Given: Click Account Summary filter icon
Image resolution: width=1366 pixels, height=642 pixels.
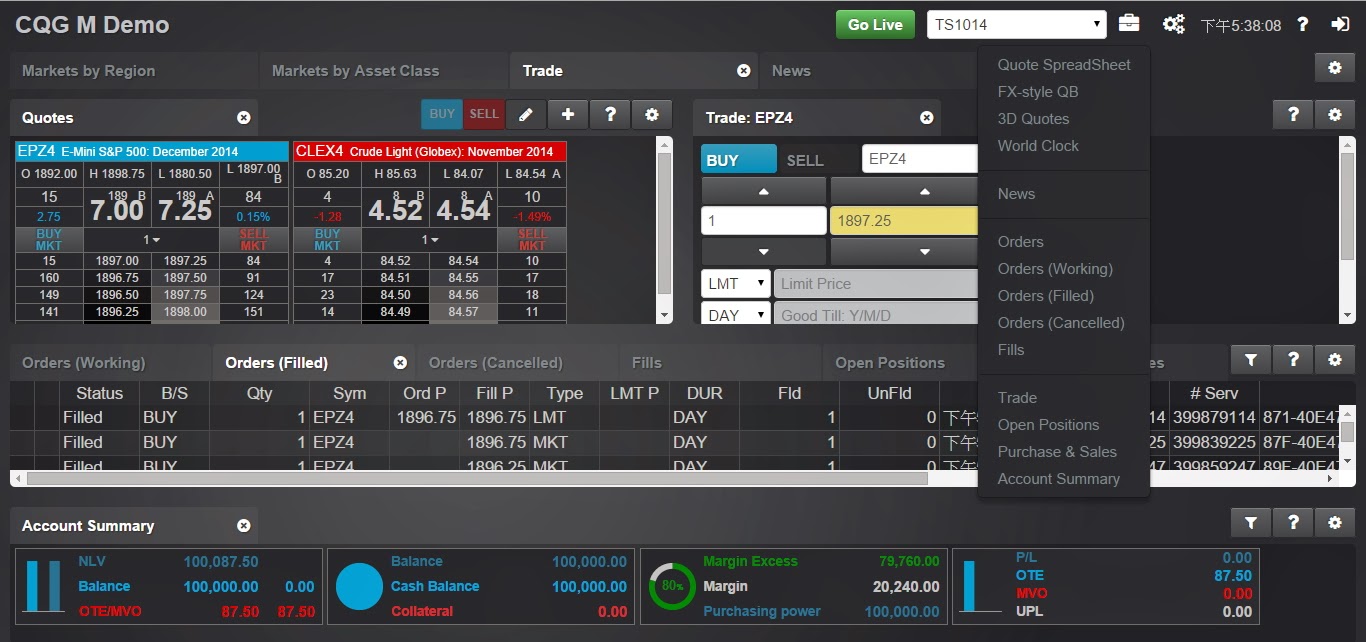Looking at the screenshot, I should point(1250,523).
